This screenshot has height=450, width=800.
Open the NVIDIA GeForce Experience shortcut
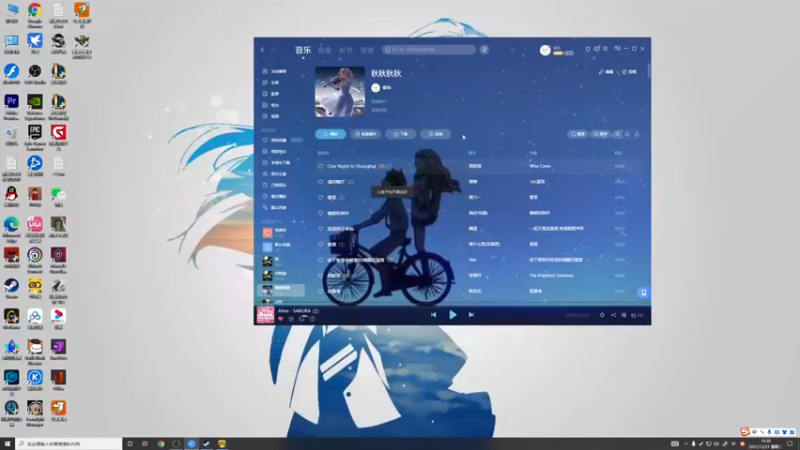(x=35, y=107)
